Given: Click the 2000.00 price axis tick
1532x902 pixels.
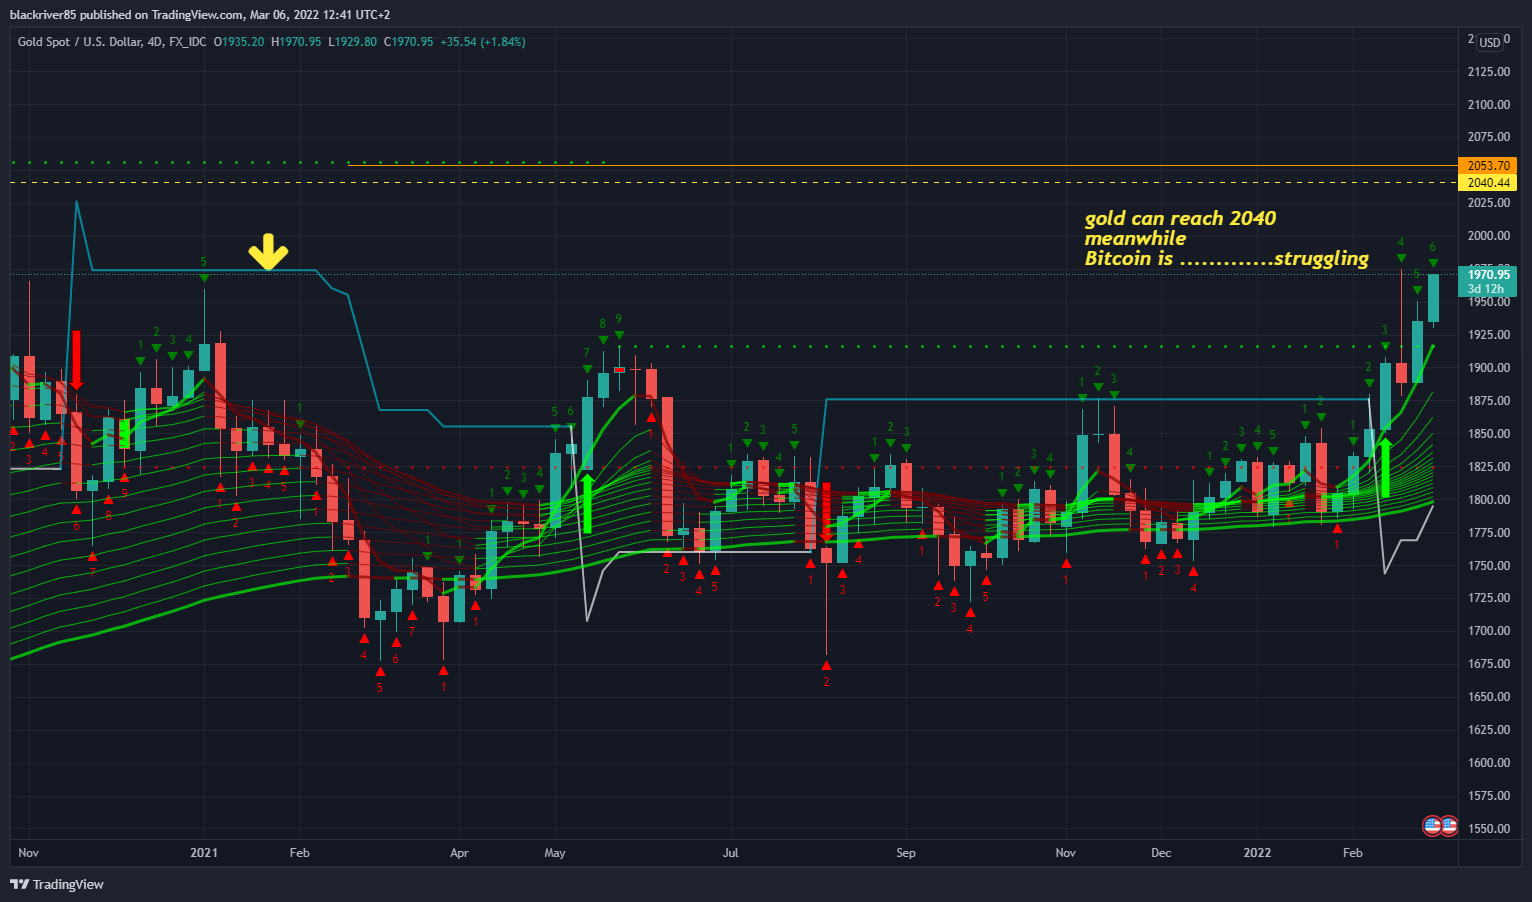Looking at the screenshot, I should (x=1489, y=236).
